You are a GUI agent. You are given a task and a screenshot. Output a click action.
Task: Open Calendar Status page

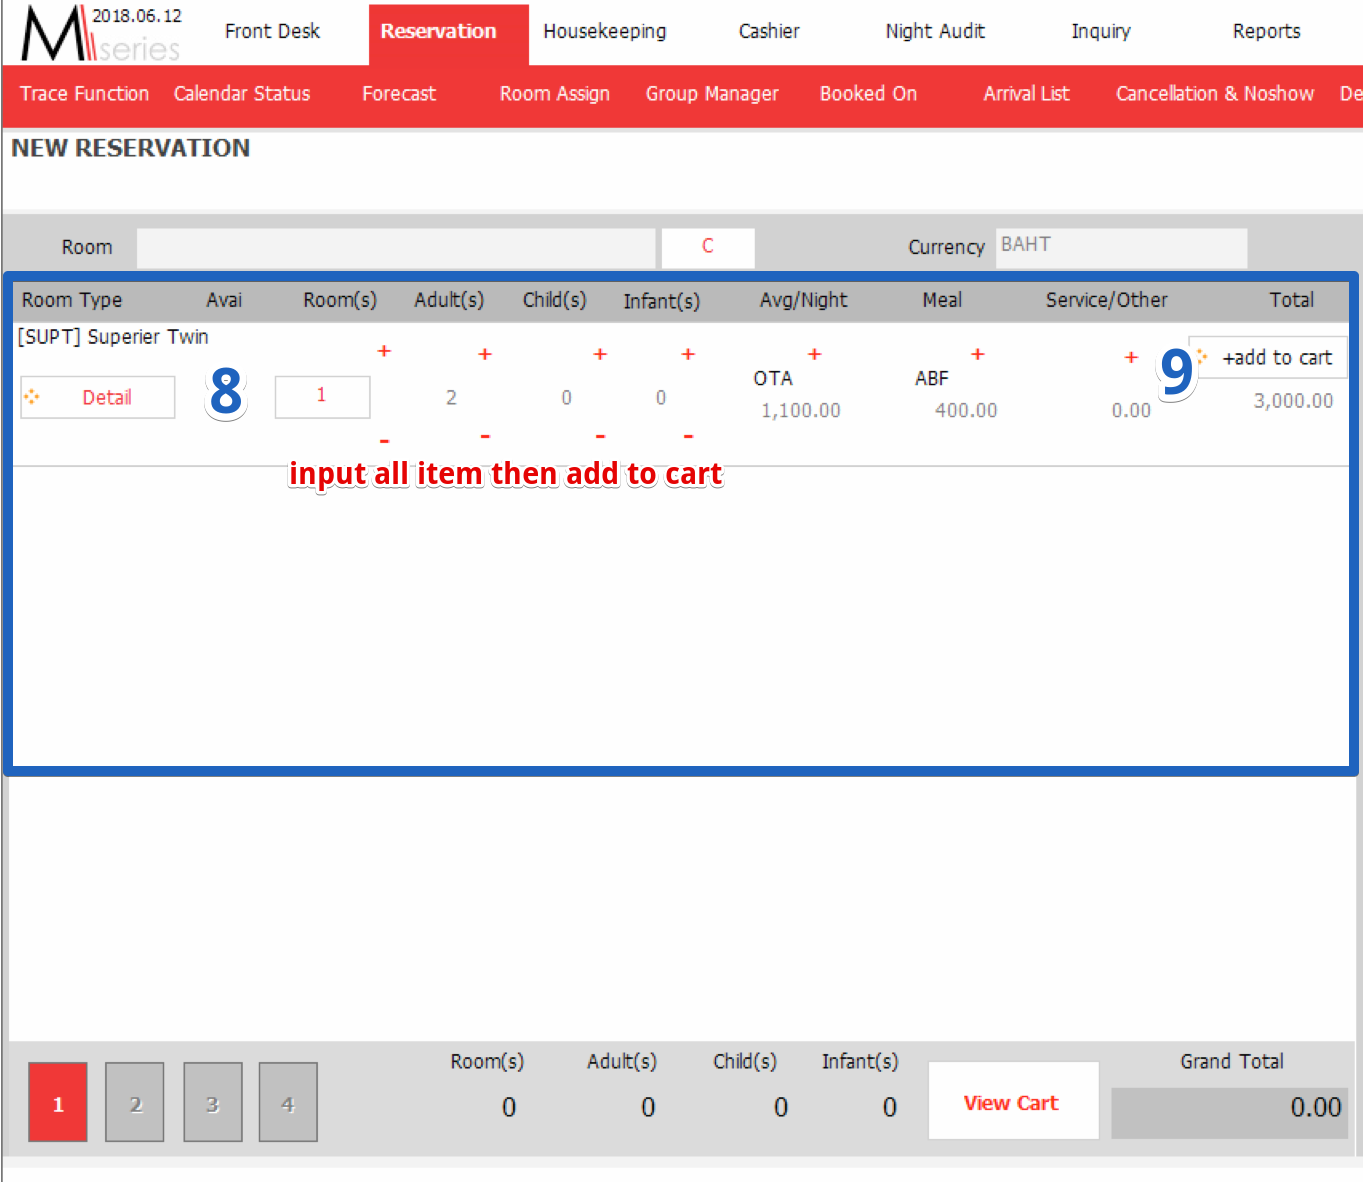[x=242, y=93]
